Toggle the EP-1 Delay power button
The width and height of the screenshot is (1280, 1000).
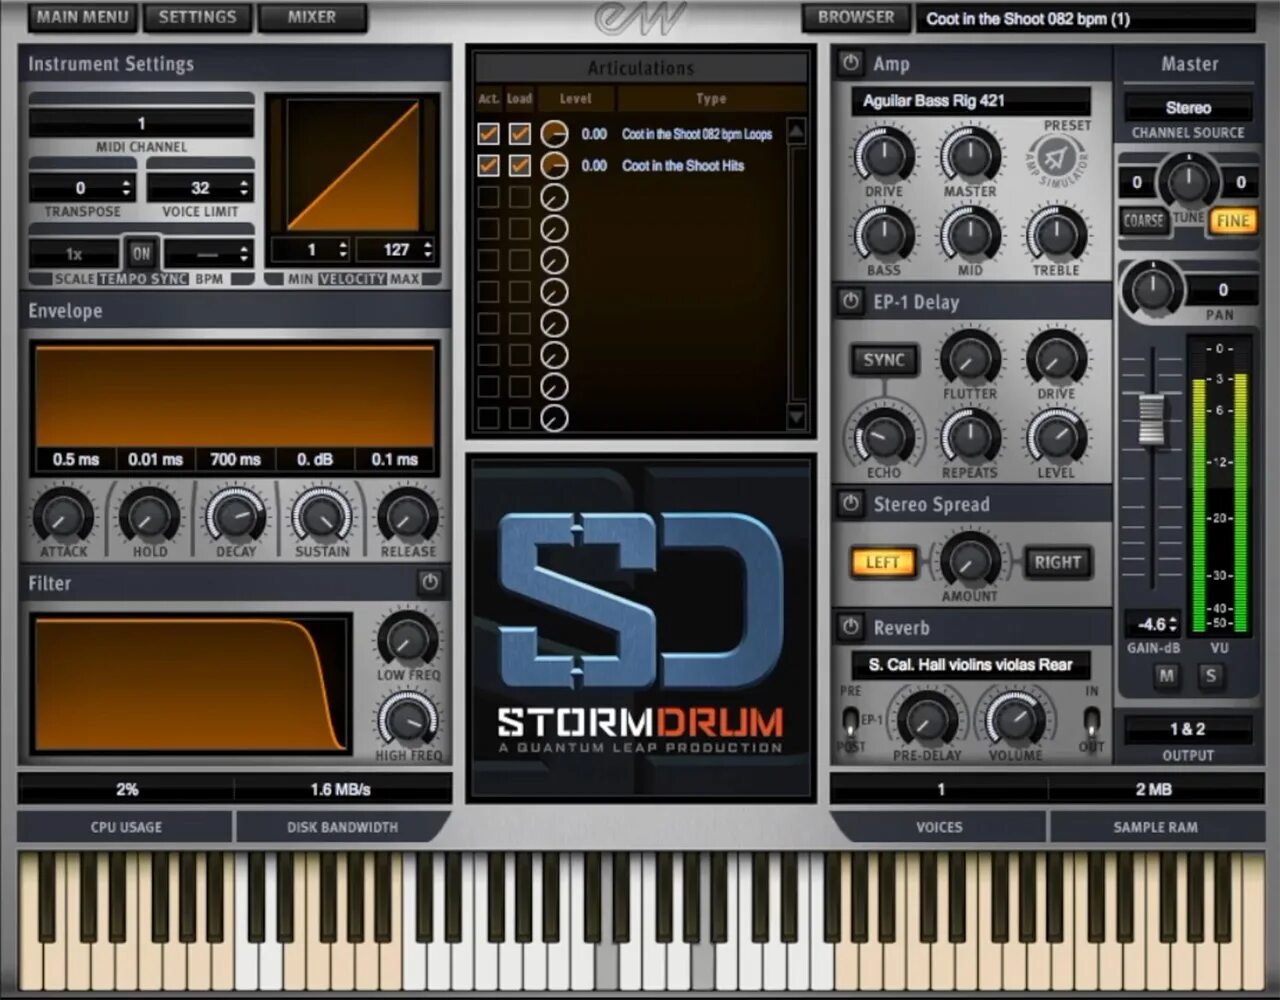click(x=850, y=301)
